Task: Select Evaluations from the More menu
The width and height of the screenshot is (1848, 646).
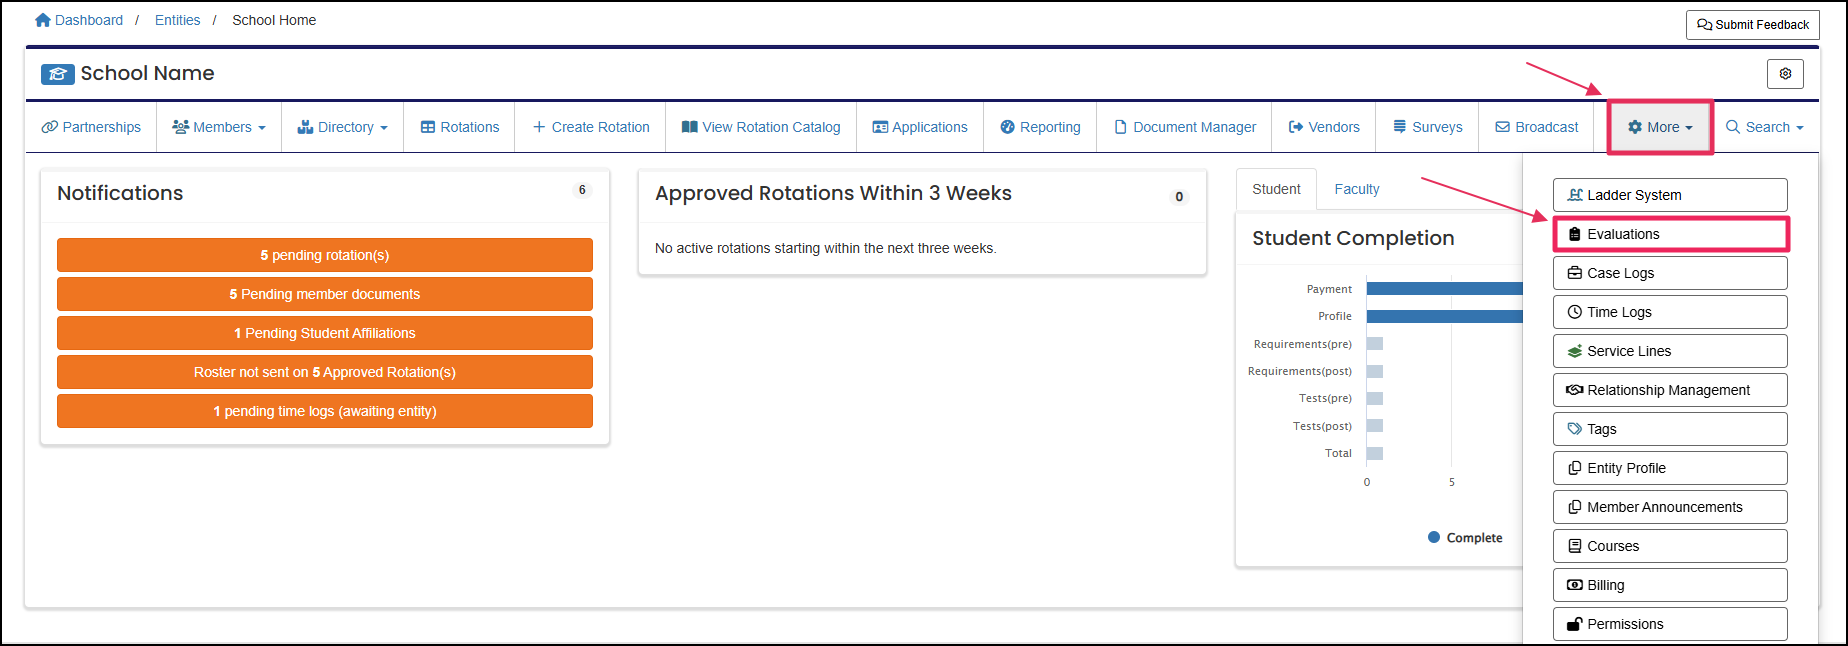Action: [1670, 234]
